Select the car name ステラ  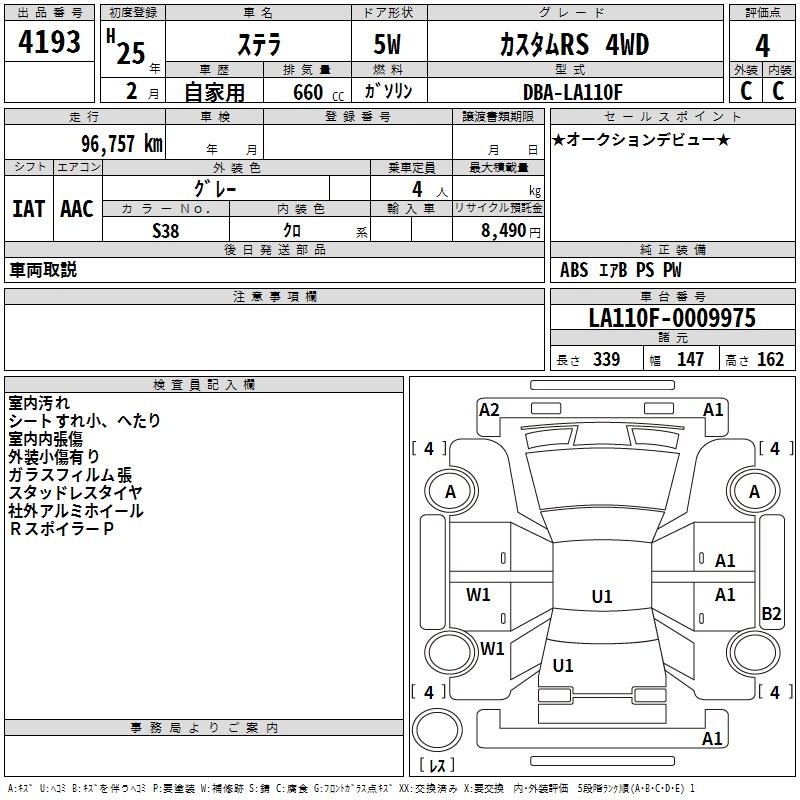259,44
